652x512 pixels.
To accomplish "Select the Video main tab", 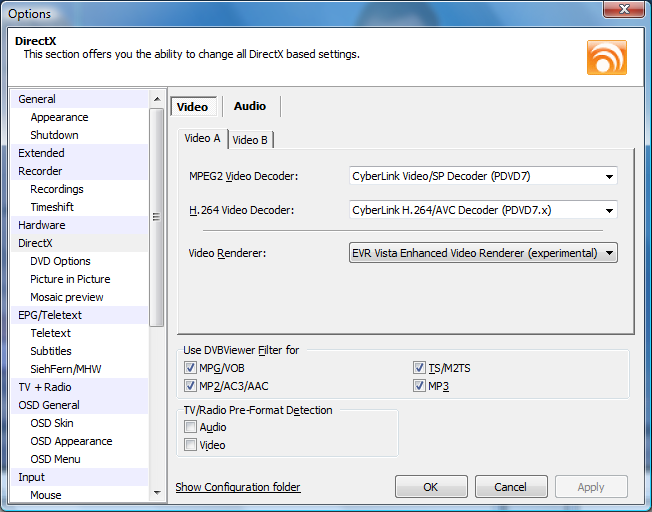I will (x=193, y=107).
